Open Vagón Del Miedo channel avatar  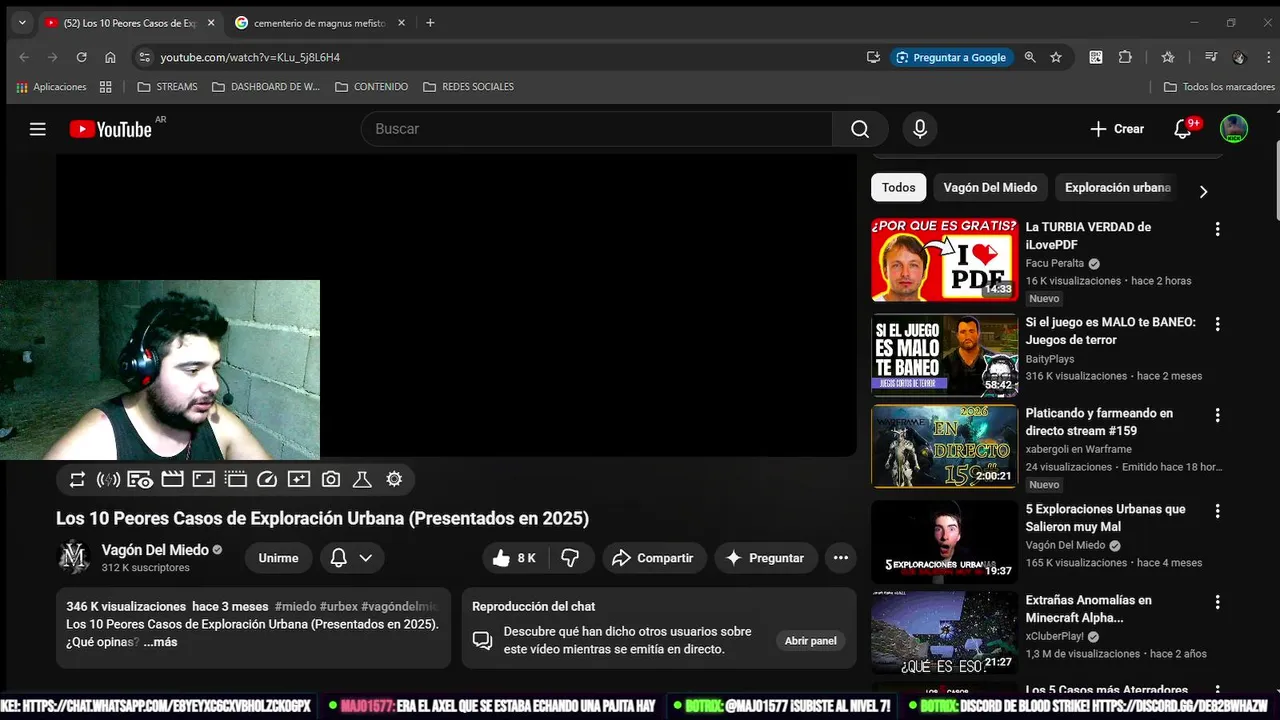click(x=74, y=558)
